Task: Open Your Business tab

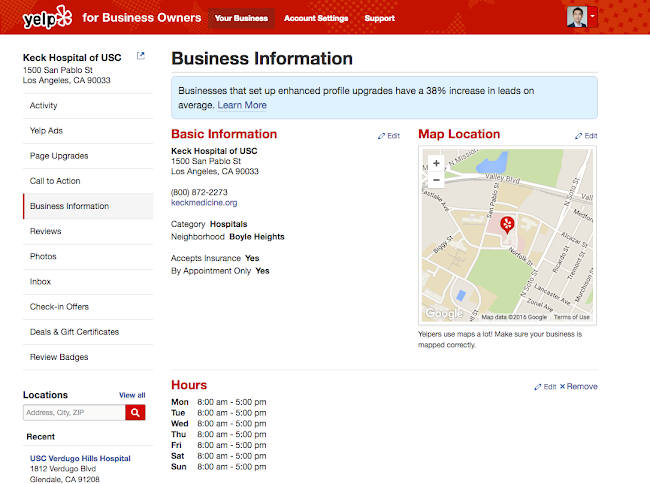Action: pyautogui.click(x=241, y=18)
